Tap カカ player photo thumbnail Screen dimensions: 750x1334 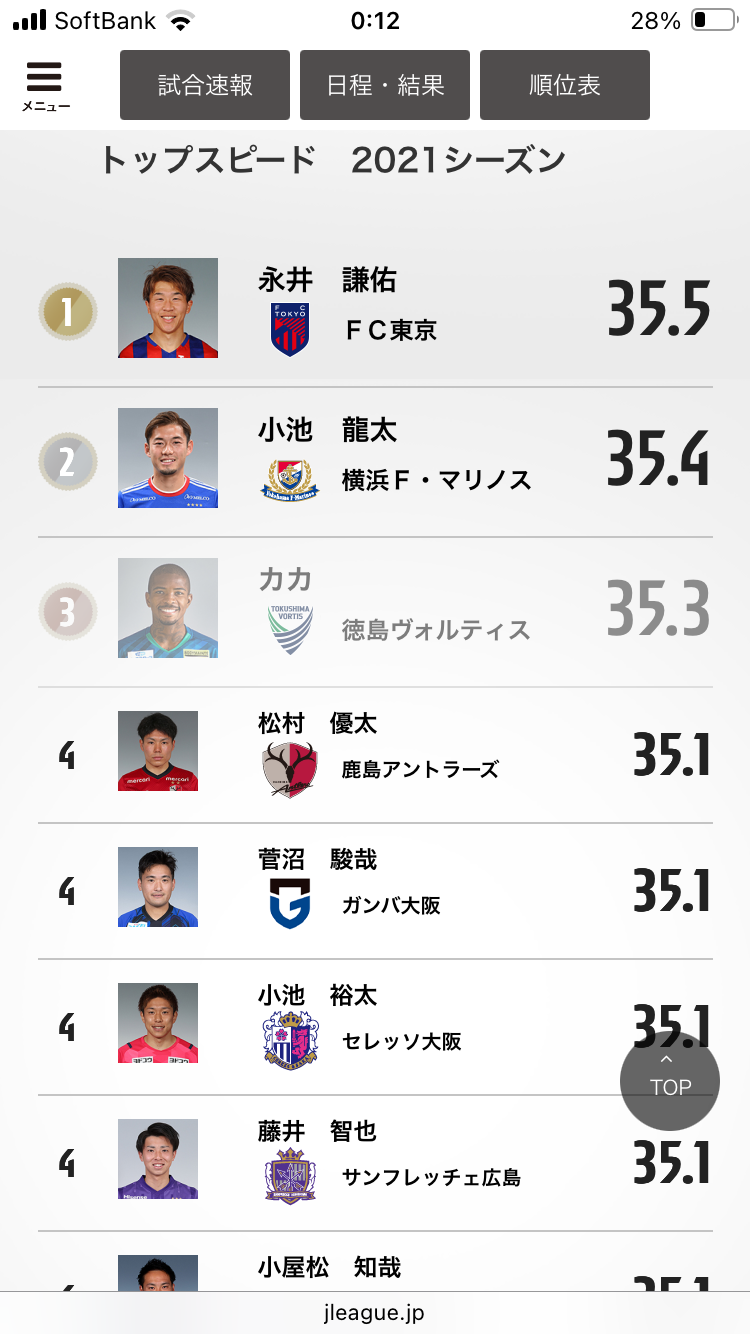pos(168,608)
